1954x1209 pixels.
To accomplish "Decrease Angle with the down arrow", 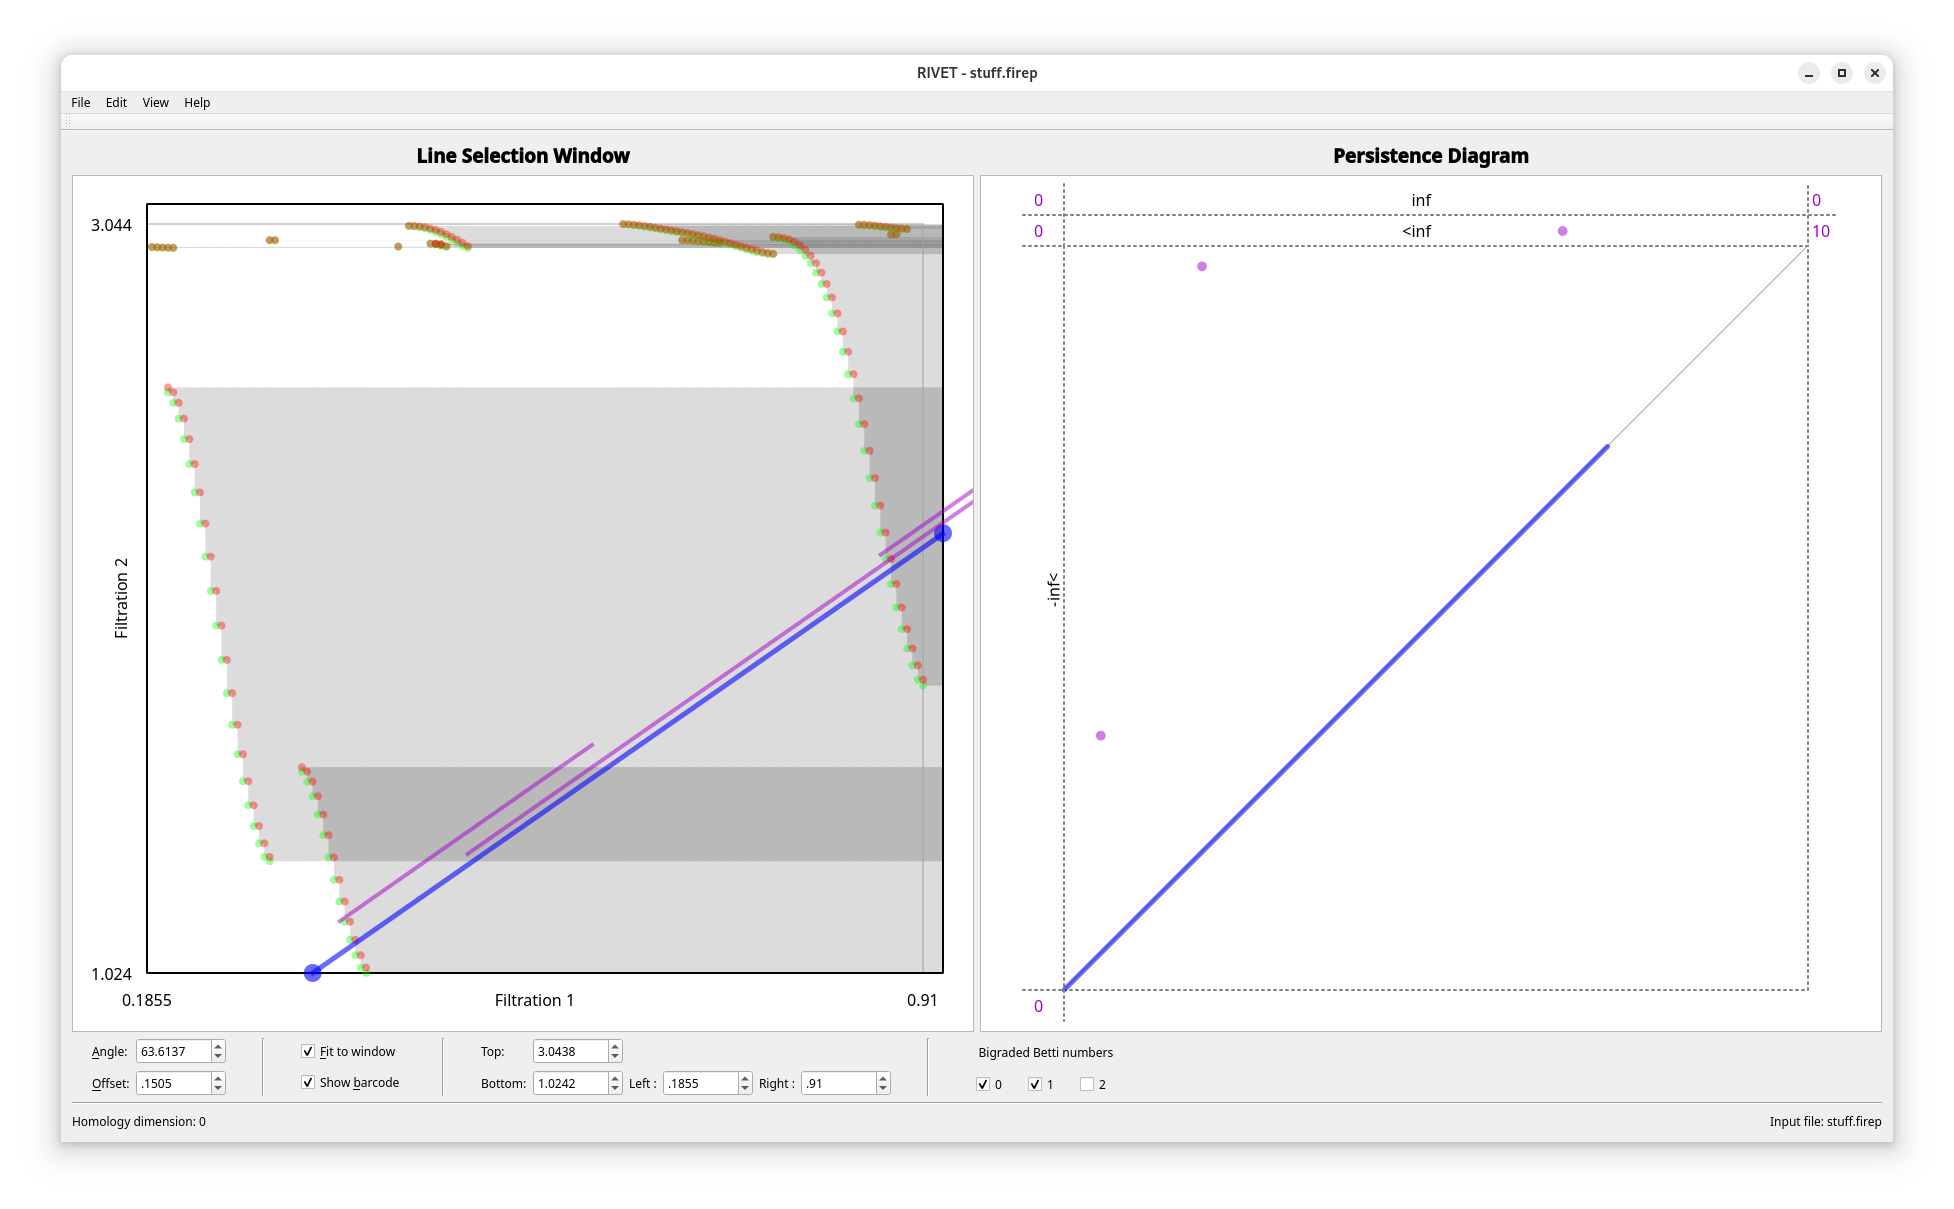I will pos(218,1056).
